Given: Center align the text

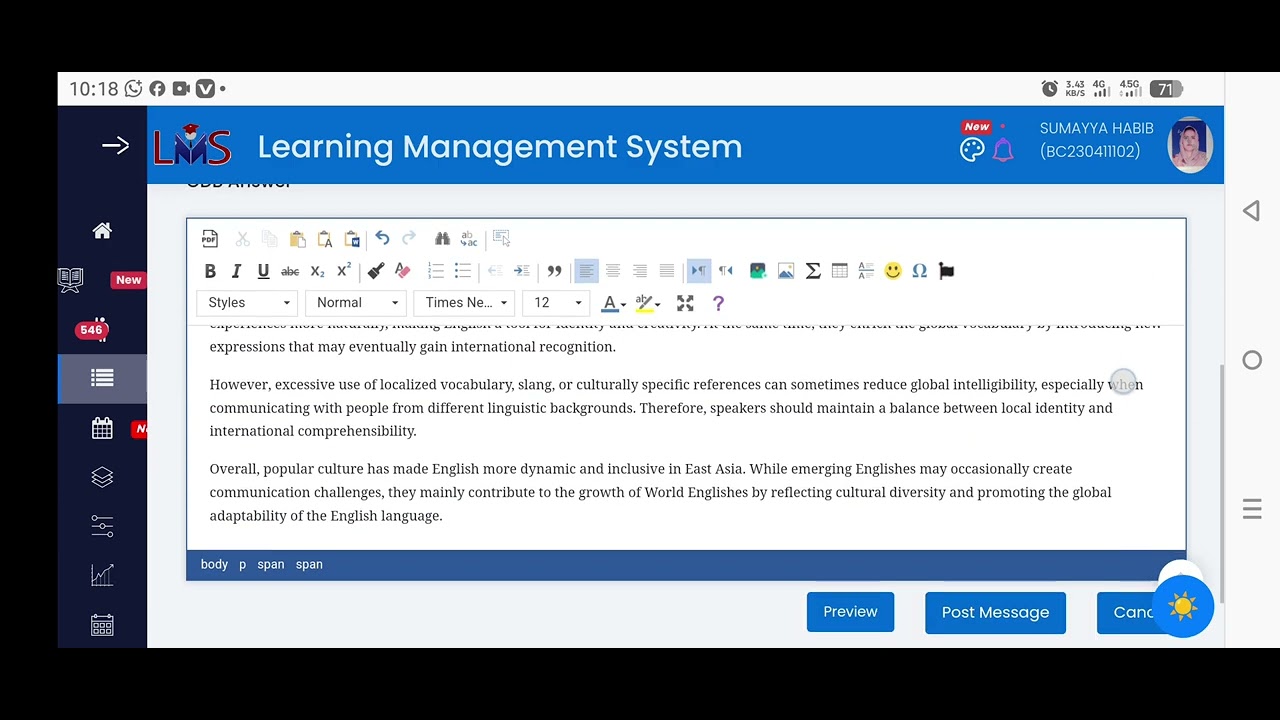Looking at the screenshot, I should click(x=613, y=271).
